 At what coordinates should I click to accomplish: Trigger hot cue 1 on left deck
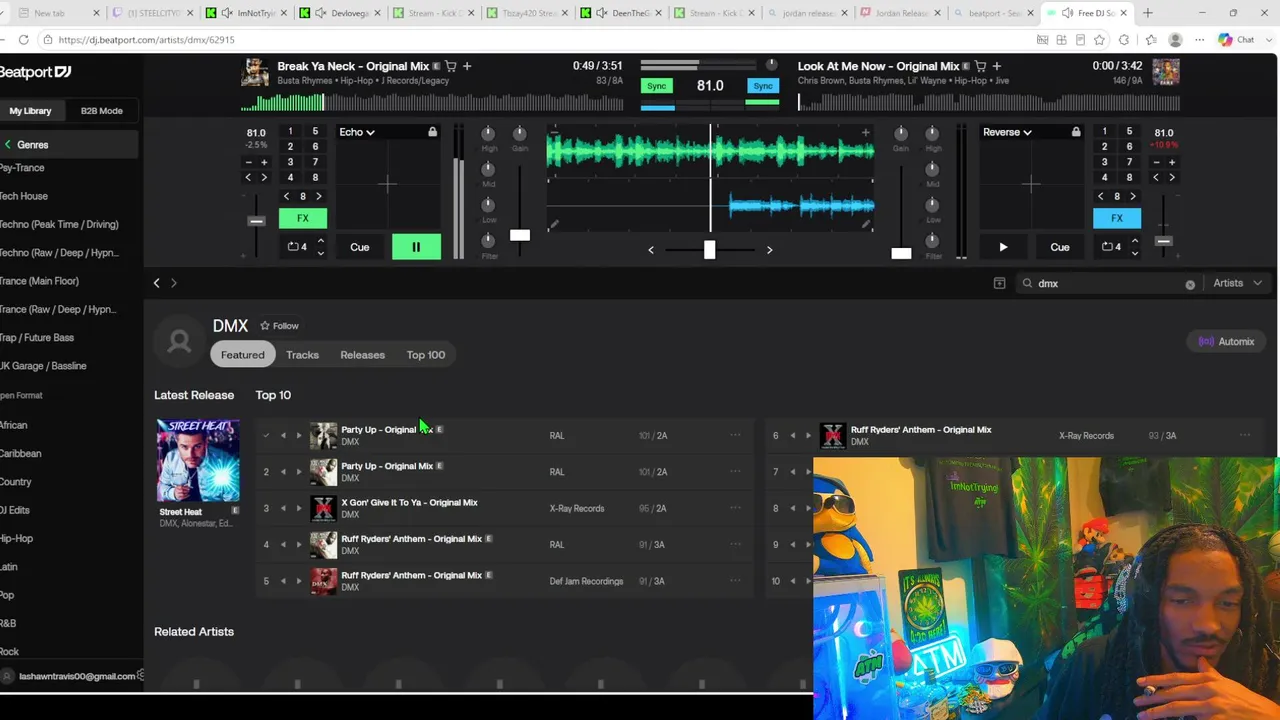(x=290, y=132)
